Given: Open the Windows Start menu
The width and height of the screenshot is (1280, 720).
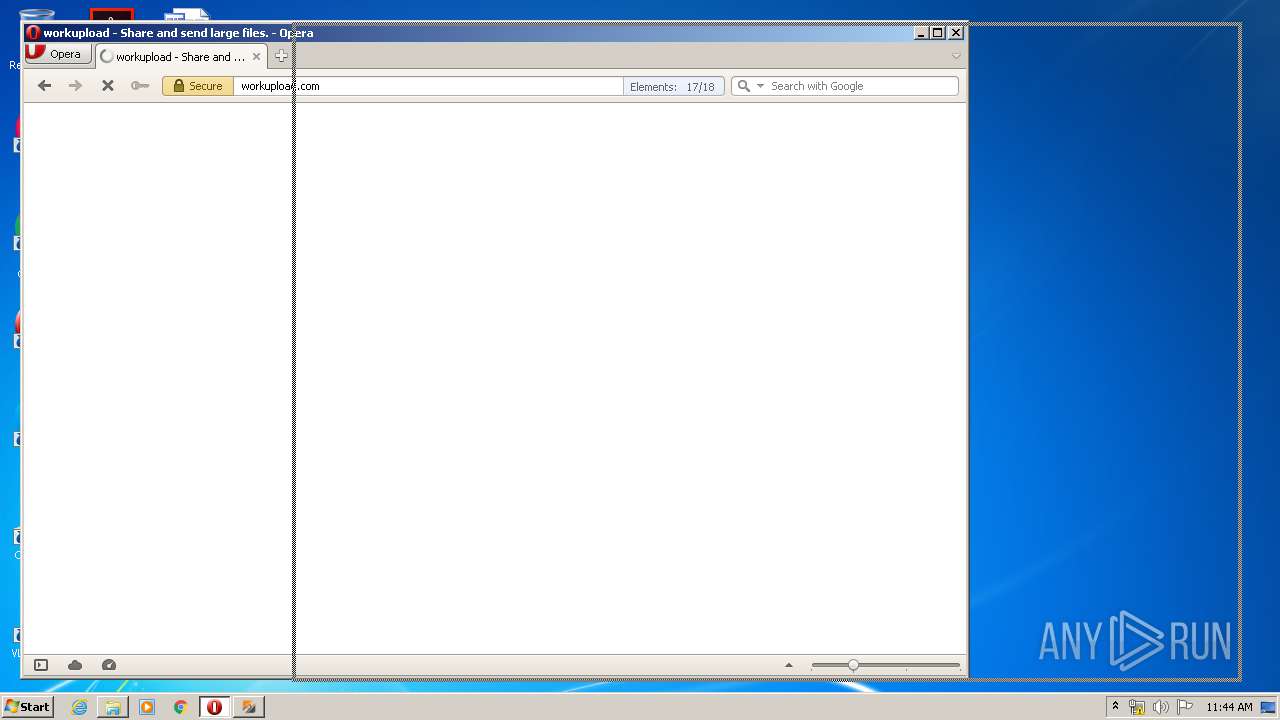Looking at the screenshot, I should click(27, 707).
